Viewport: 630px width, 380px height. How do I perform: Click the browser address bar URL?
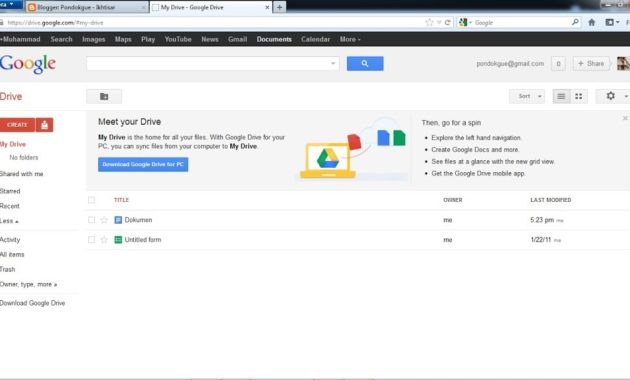point(55,23)
